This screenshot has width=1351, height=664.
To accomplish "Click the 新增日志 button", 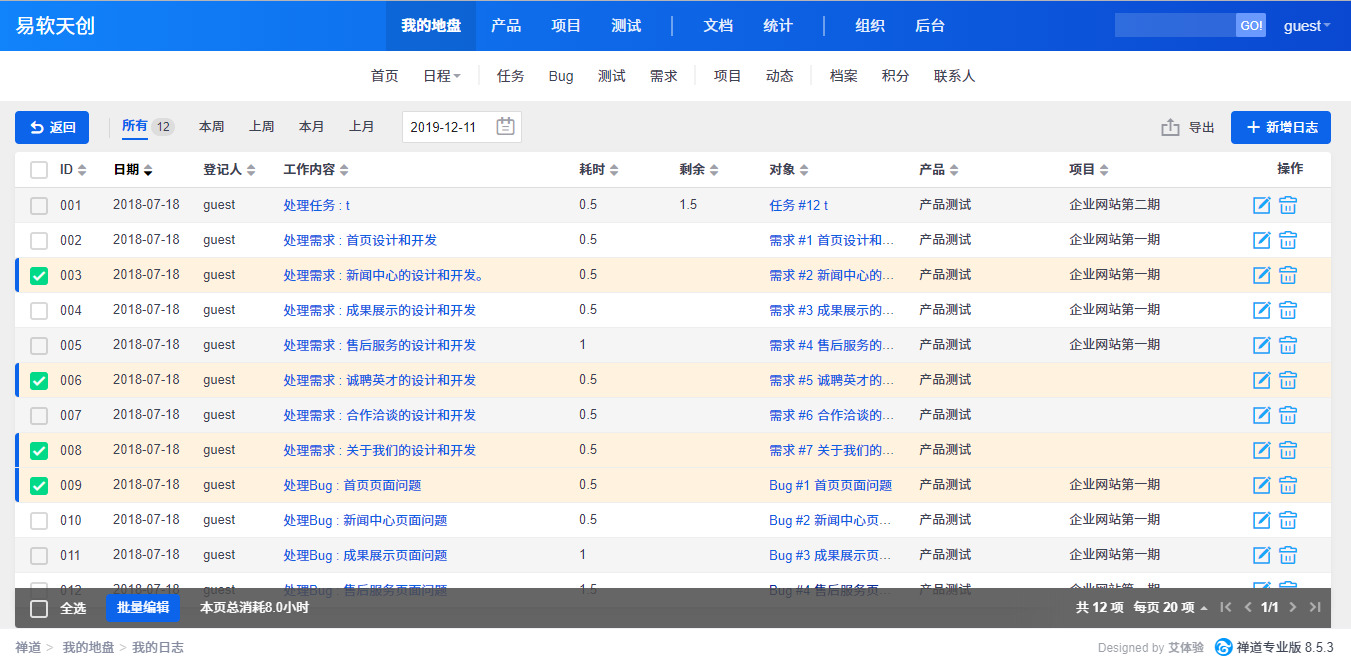I will pos(1281,127).
